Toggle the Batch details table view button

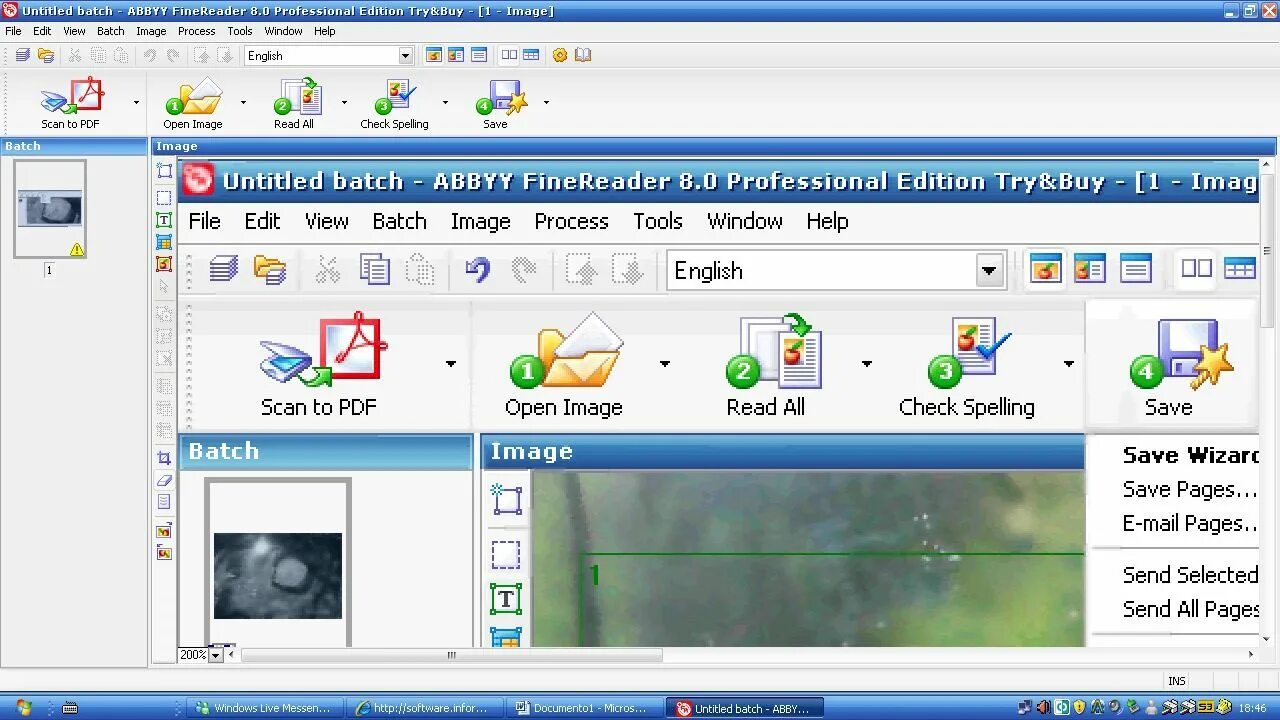[x=531, y=56]
